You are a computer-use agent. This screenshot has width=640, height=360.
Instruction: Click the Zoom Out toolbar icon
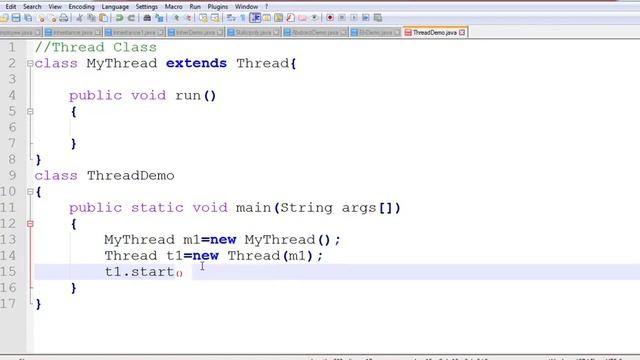click(188, 18)
